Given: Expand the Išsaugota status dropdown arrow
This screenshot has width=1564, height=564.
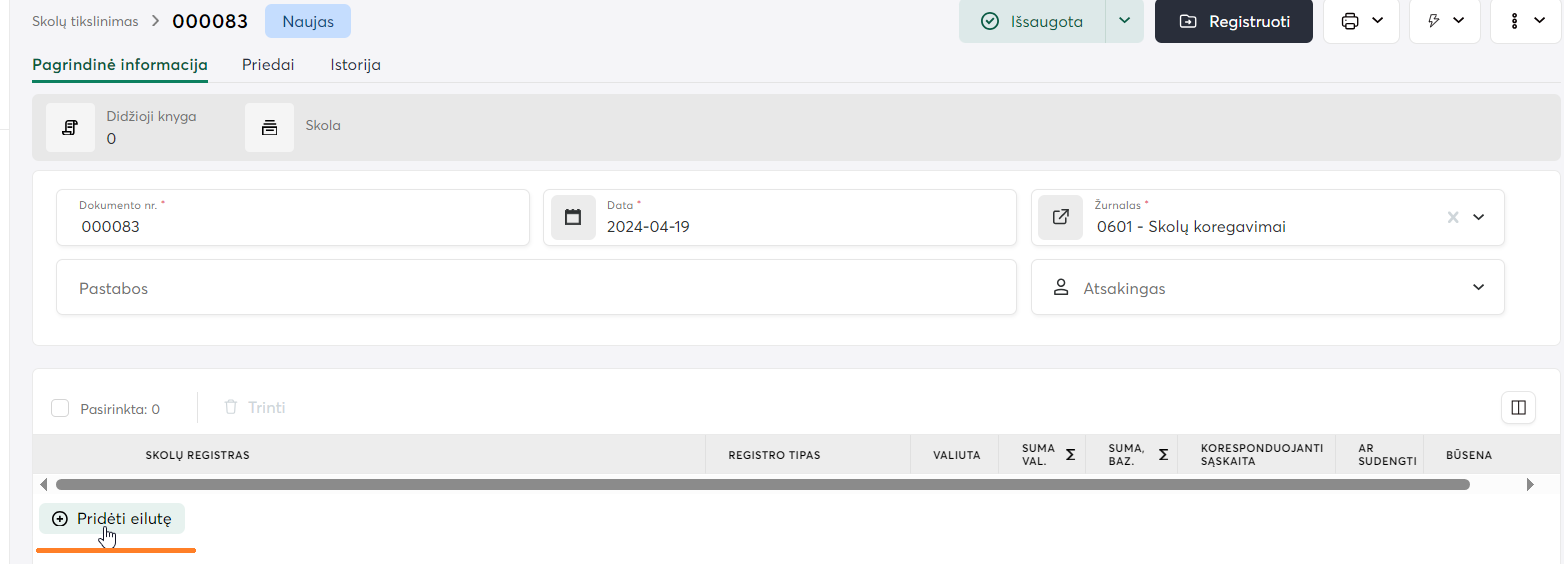Looking at the screenshot, I should pyautogui.click(x=1124, y=21).
